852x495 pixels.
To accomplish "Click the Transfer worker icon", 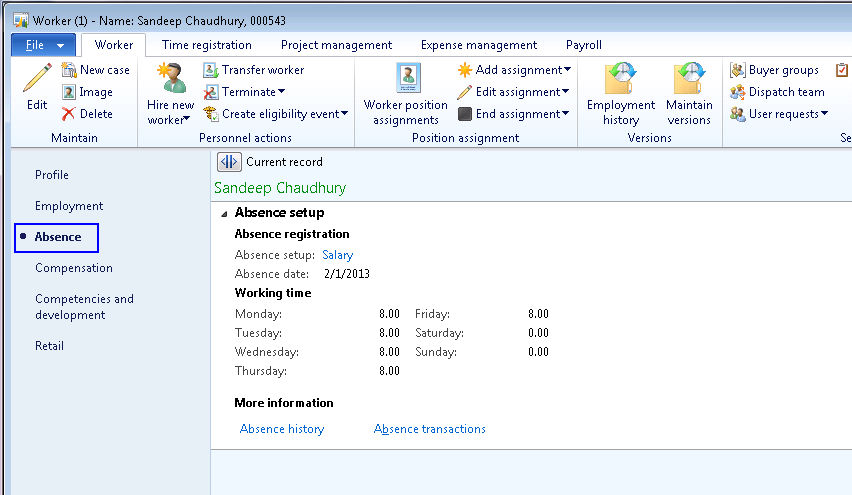I will coord(211,70).
